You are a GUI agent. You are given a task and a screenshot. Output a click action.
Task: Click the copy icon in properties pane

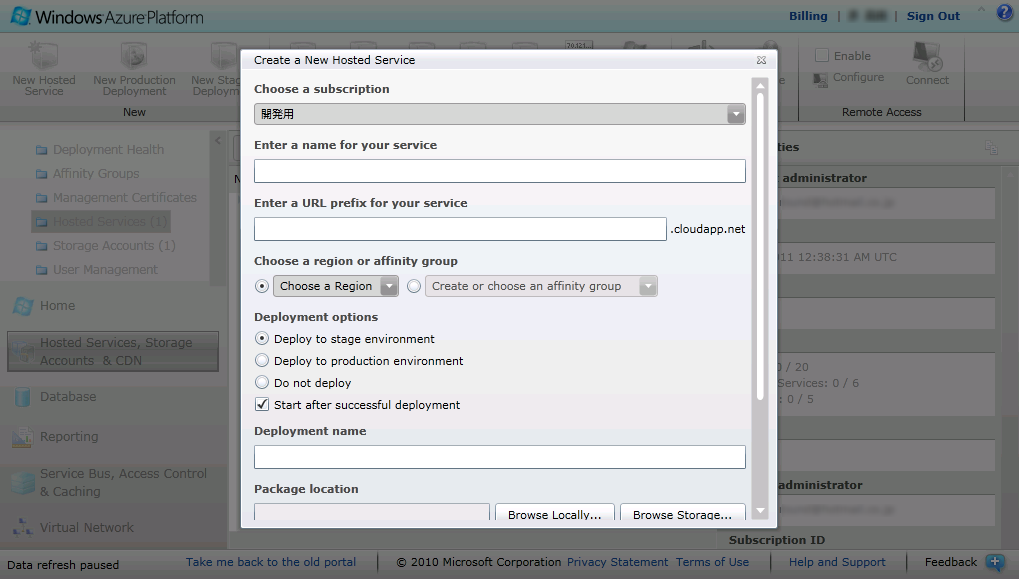tap(991, 148)
